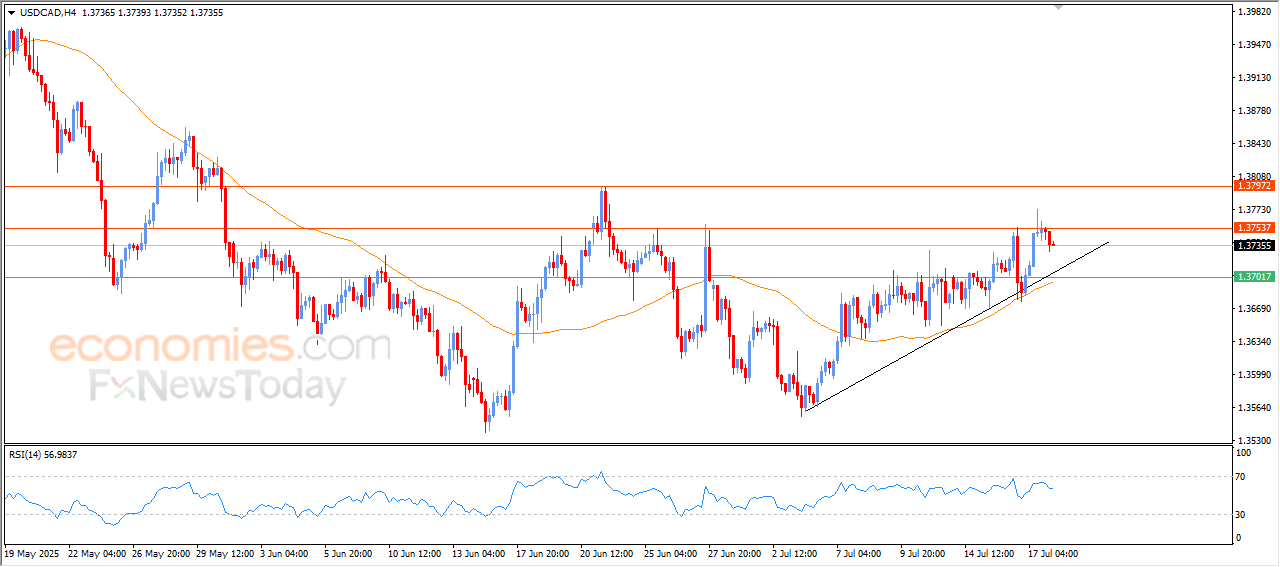Click the 20 Jun 12:00 time label
Image resolution: width=1280 pixels, height=567 pixels.
point(608,552)
